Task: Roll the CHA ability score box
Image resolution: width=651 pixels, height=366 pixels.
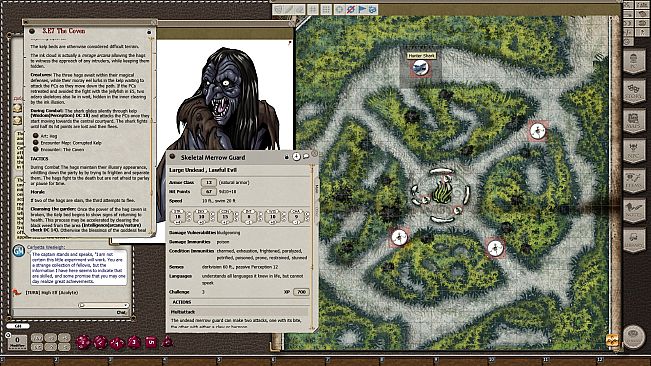Action: [296, 216]
